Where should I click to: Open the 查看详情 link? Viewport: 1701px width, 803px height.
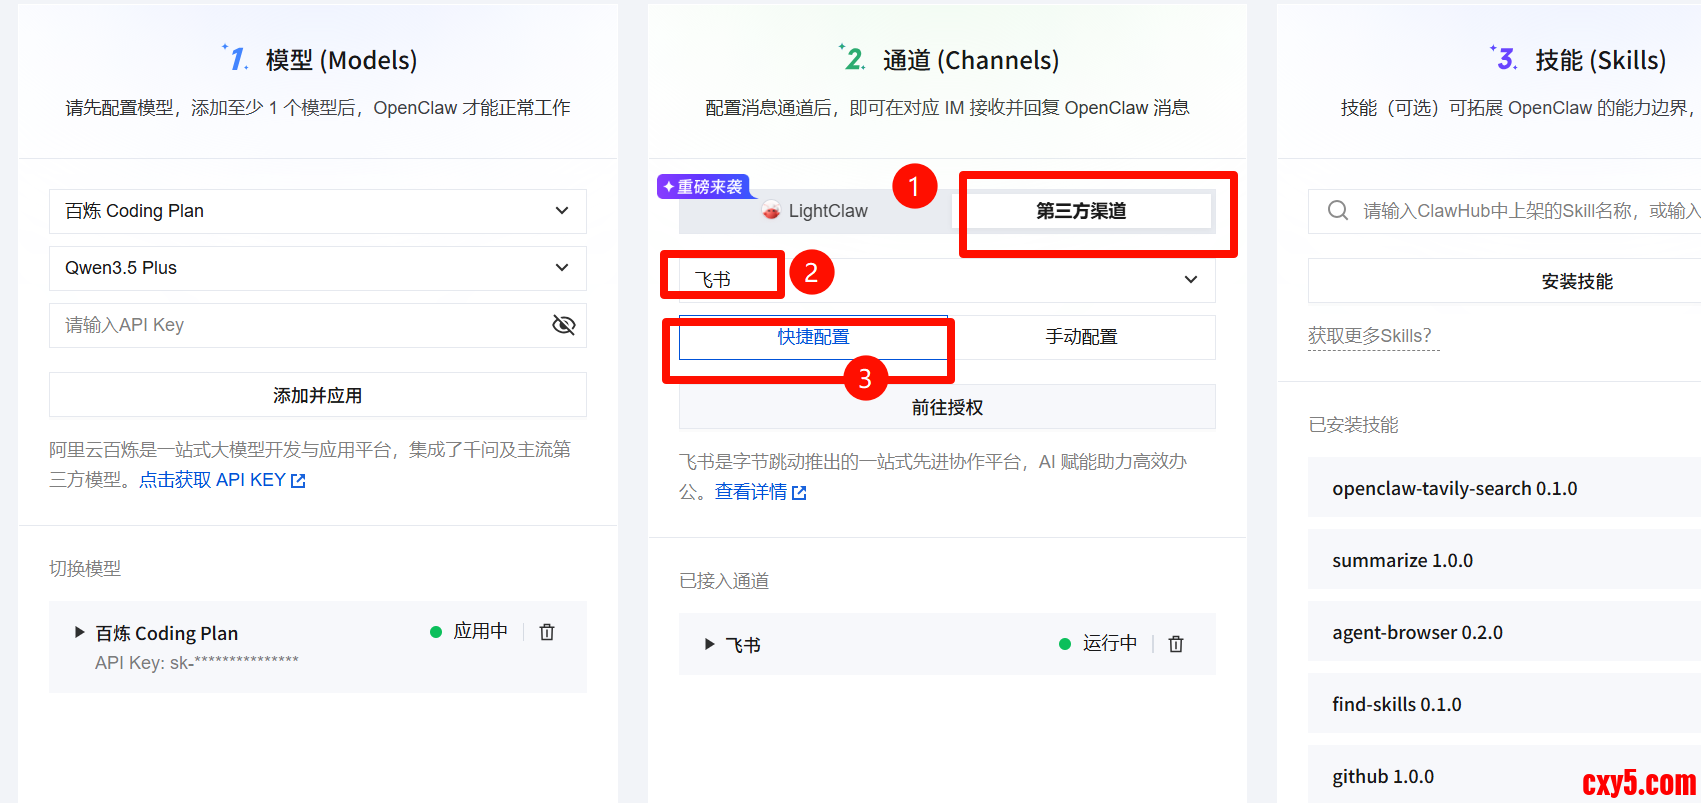760,492
